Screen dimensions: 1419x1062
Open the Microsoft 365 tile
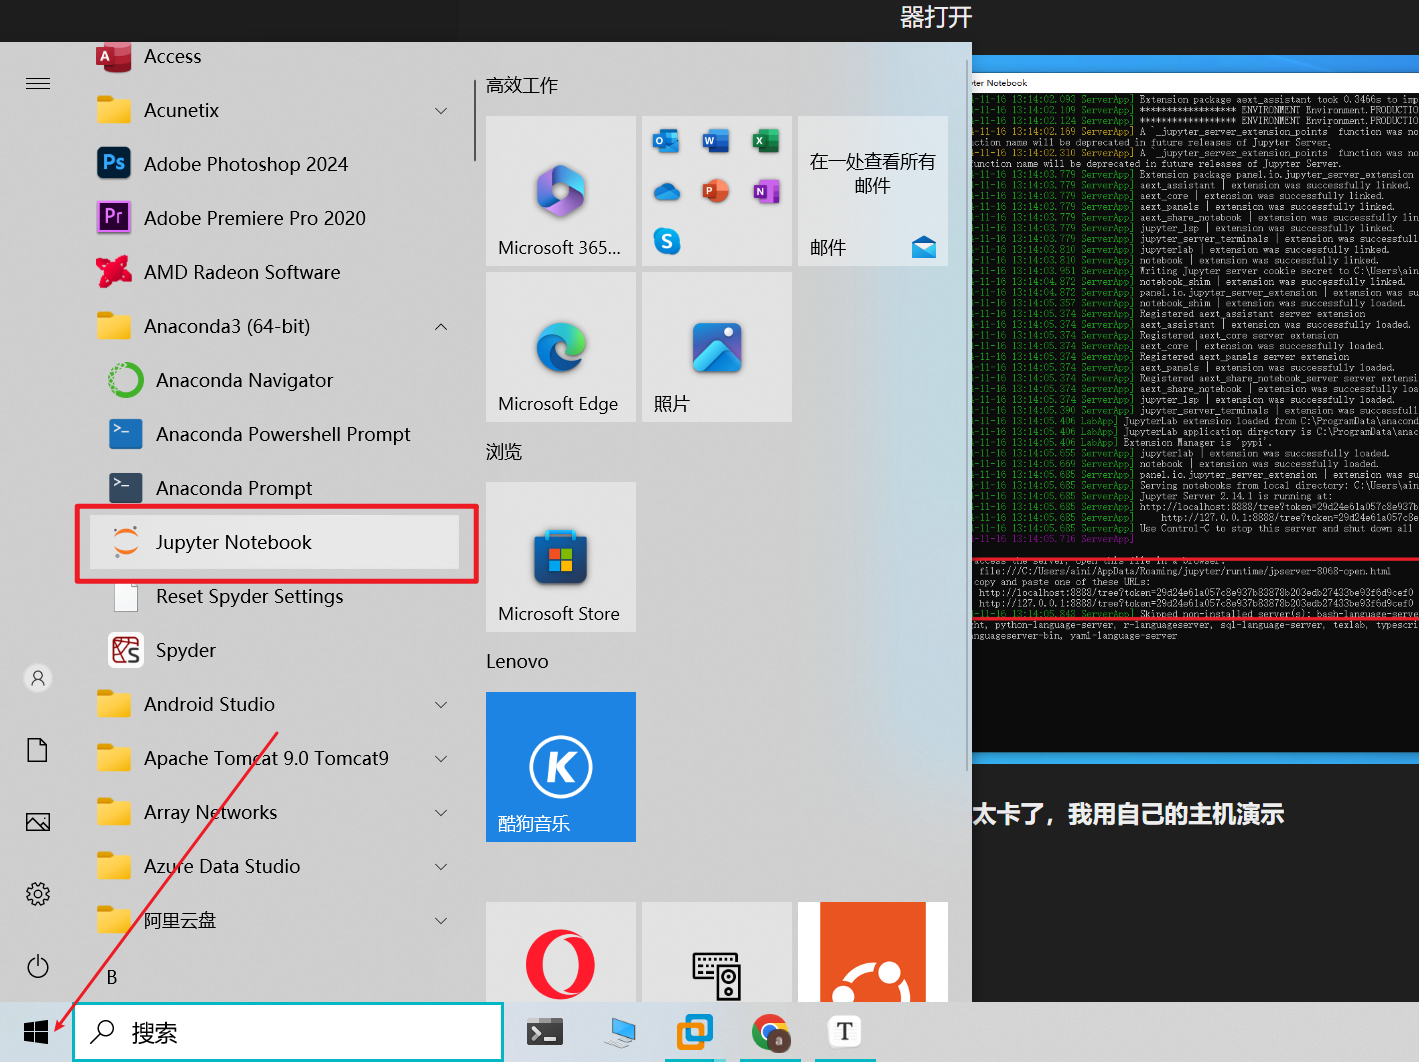click(561, 191)
